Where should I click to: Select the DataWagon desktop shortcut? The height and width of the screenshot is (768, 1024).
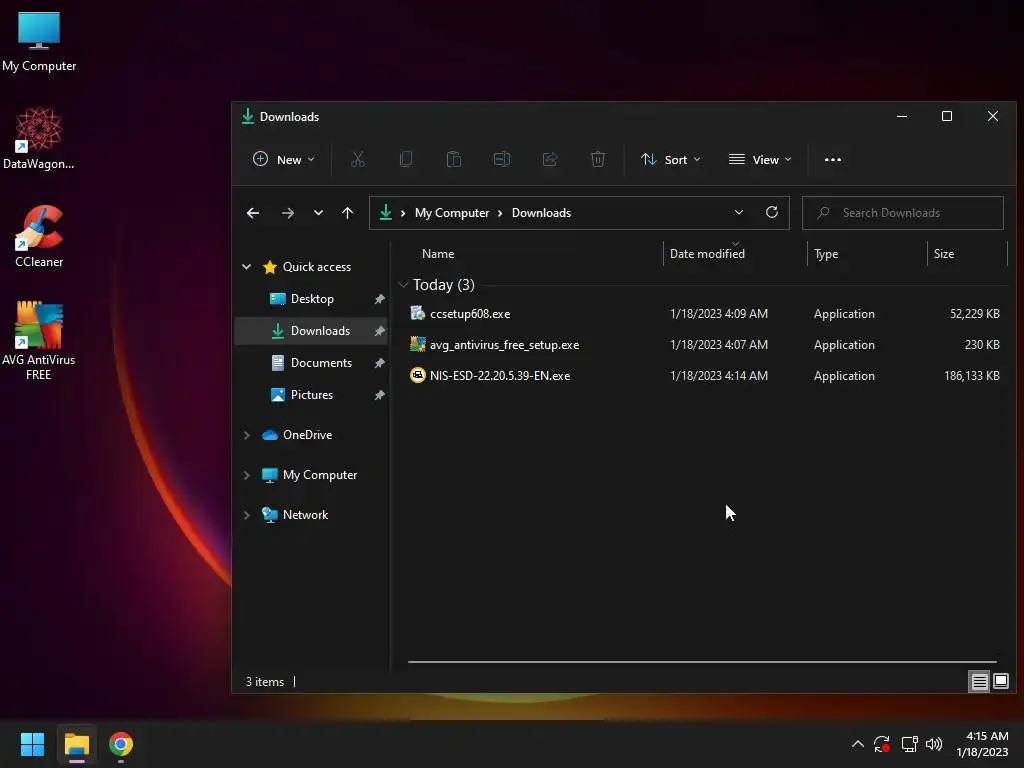(39, 138)
